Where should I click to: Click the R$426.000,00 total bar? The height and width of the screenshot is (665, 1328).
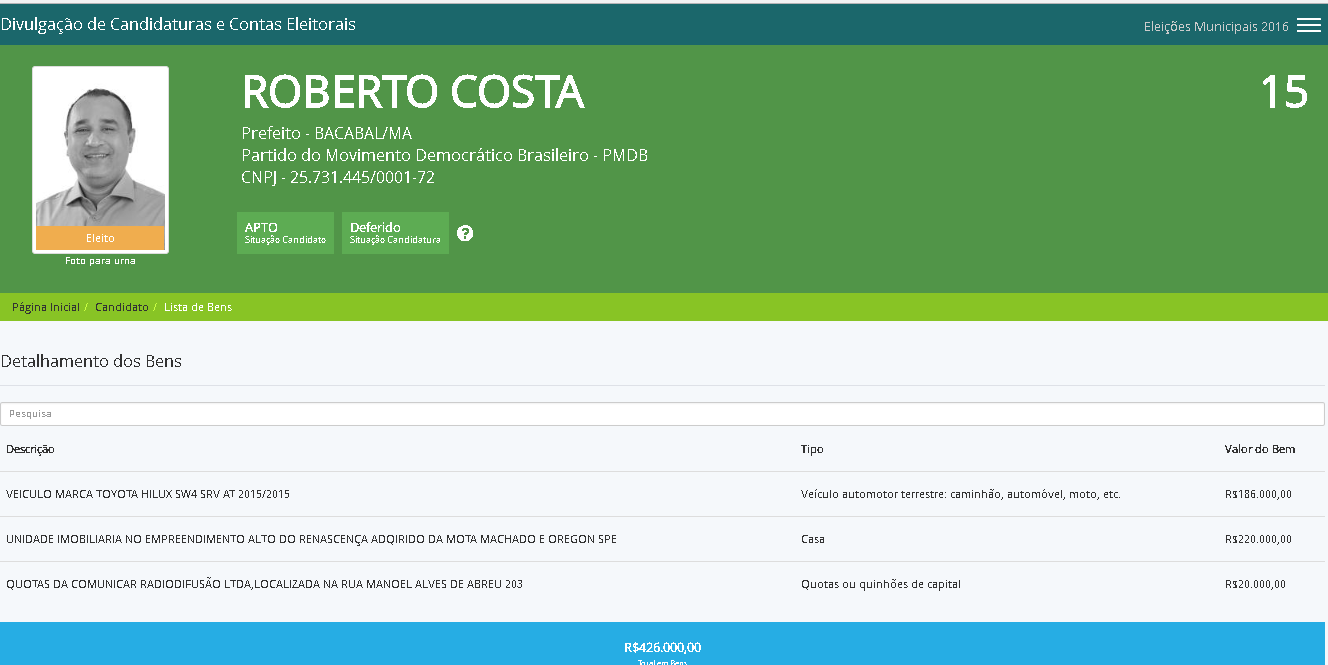[x=662, y=647]
